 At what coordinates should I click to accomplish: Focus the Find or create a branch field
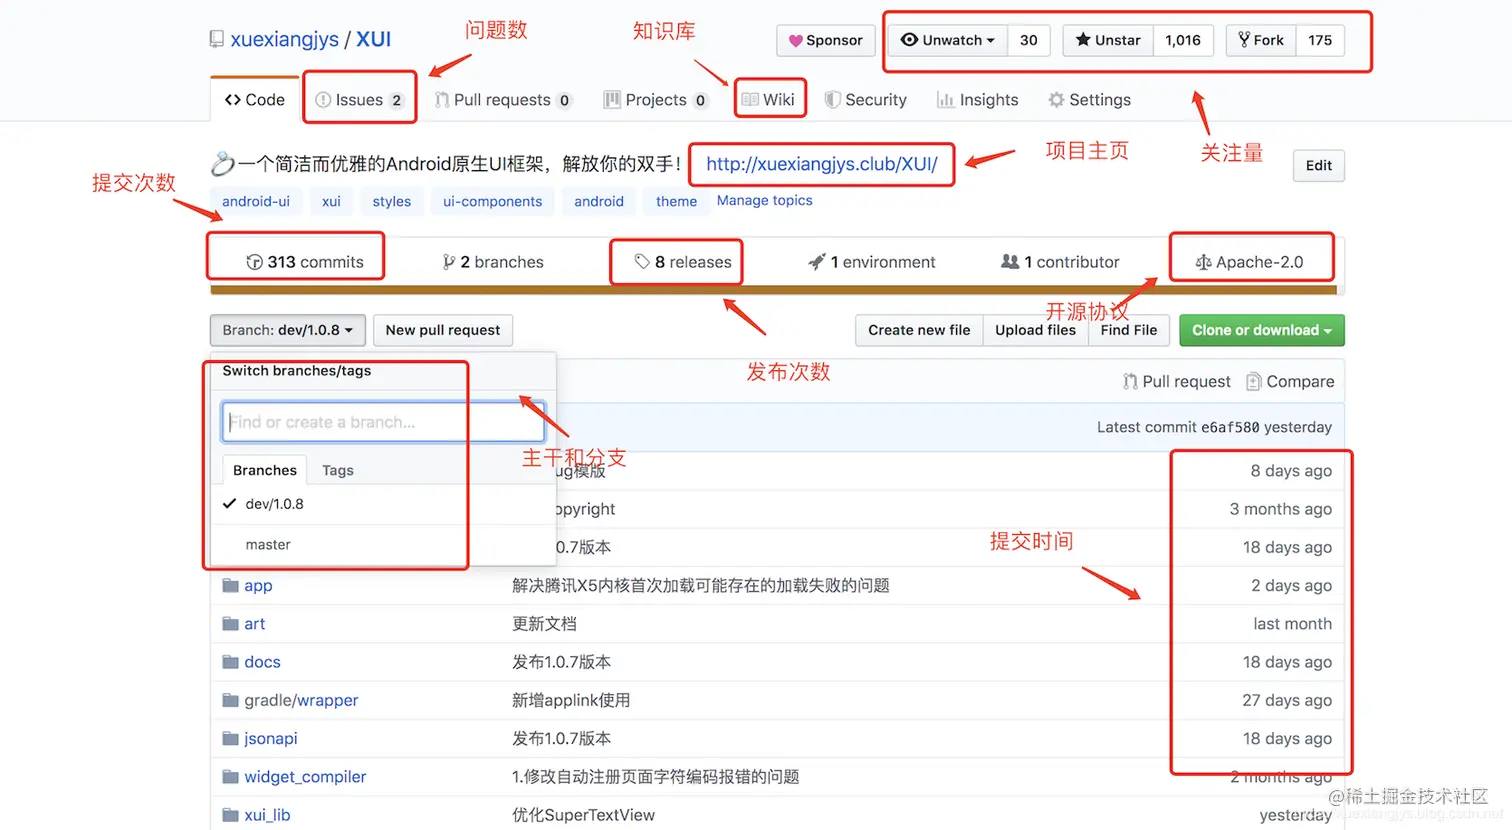(x=384, y=422)
